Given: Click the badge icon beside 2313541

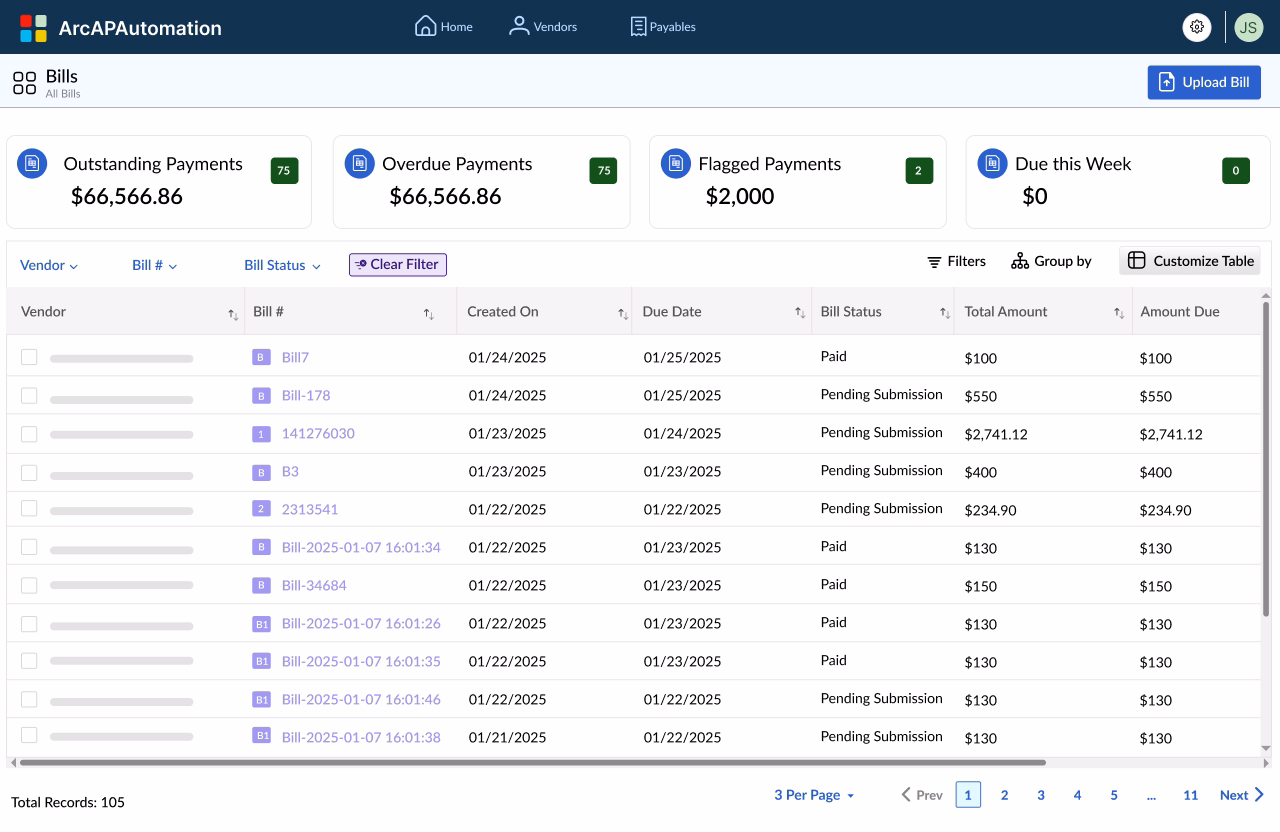Looking at the screenshot, I should click(261, 509).
